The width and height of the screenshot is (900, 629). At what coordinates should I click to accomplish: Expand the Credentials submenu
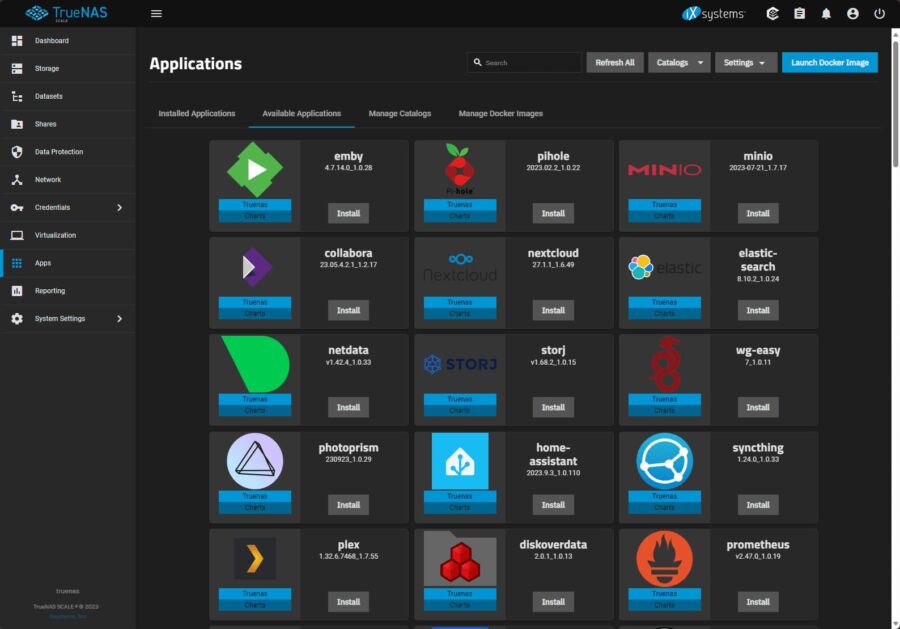[68, 207]
